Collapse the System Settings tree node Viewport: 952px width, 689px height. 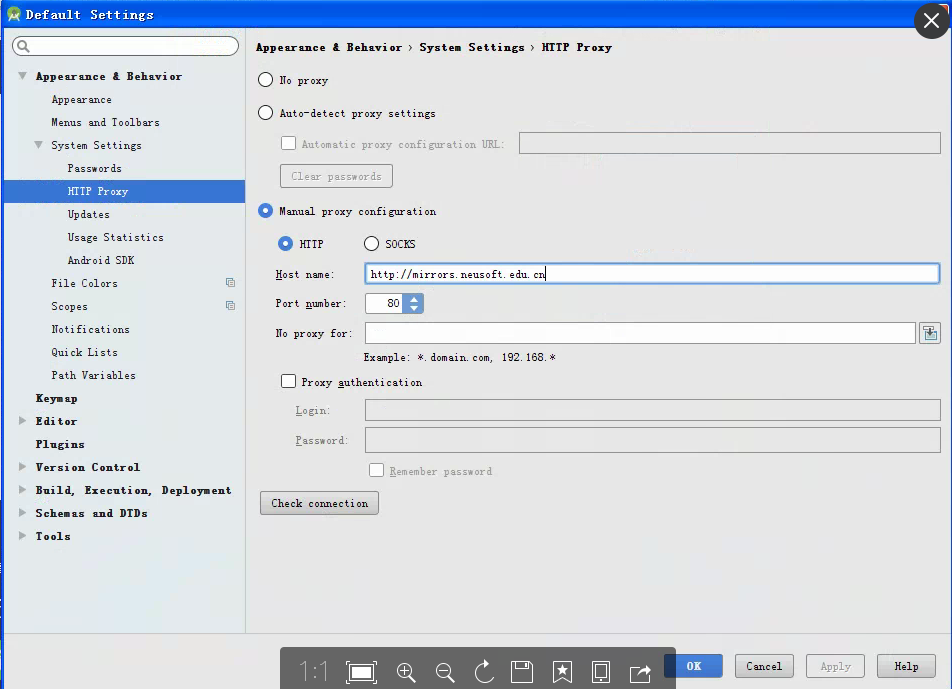38,145
